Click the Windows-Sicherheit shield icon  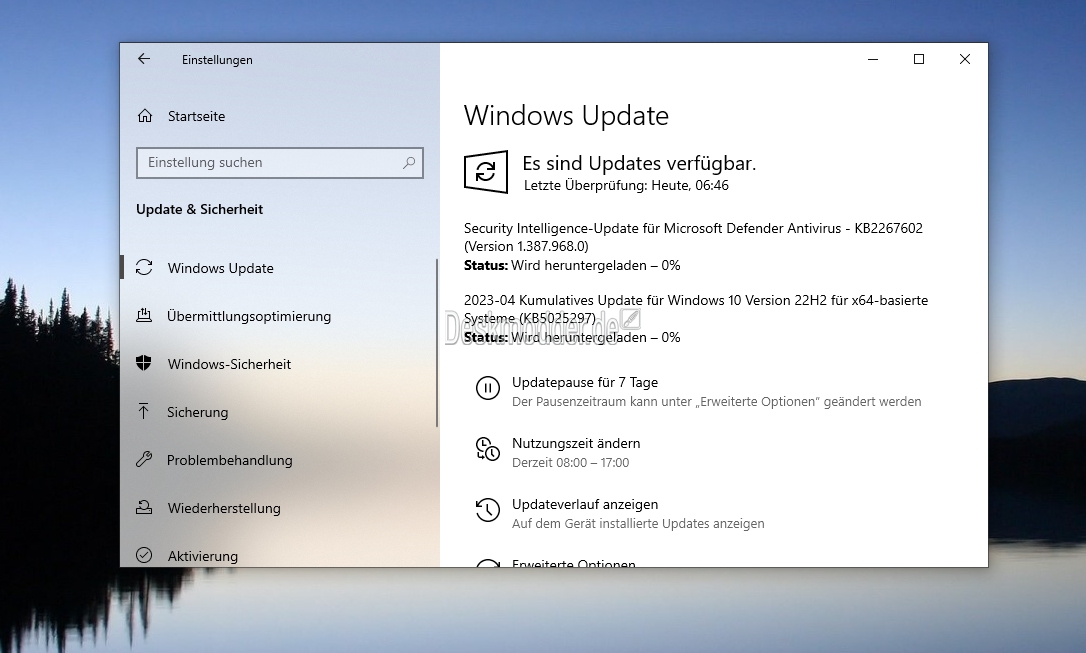[x=144, y=364]
